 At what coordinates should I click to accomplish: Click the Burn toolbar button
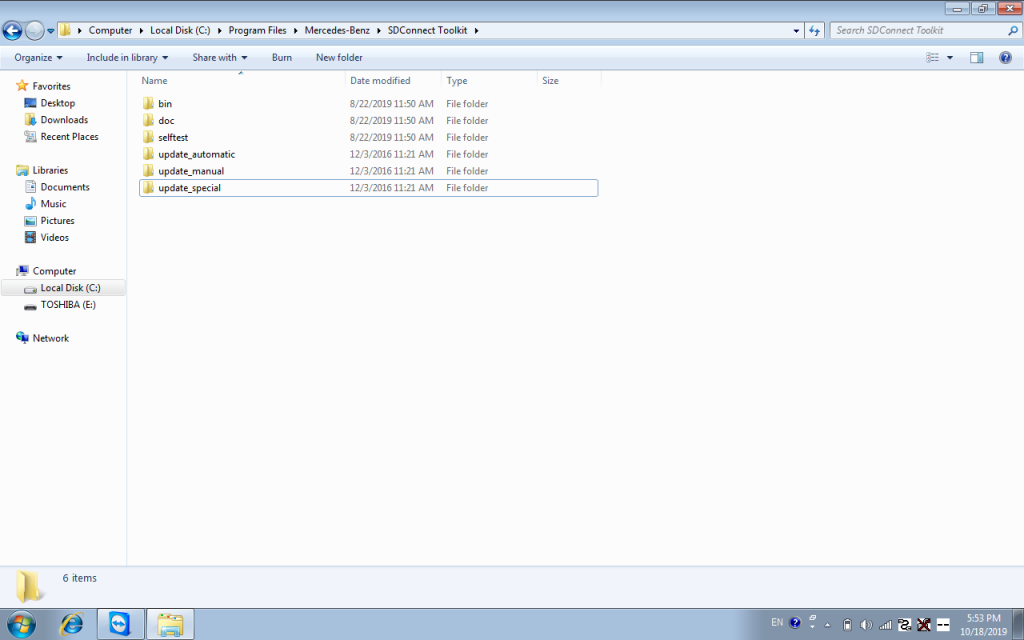click(281, 57)
